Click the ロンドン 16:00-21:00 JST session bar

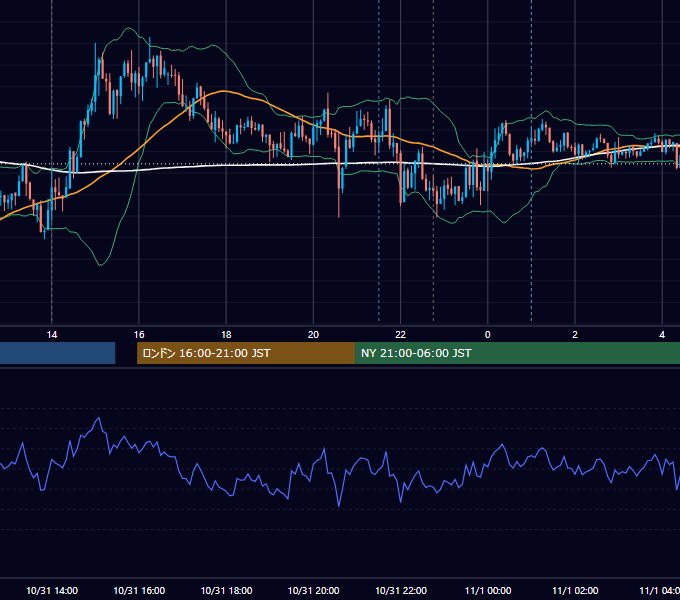pyautogui.click(x=246, y=353)
